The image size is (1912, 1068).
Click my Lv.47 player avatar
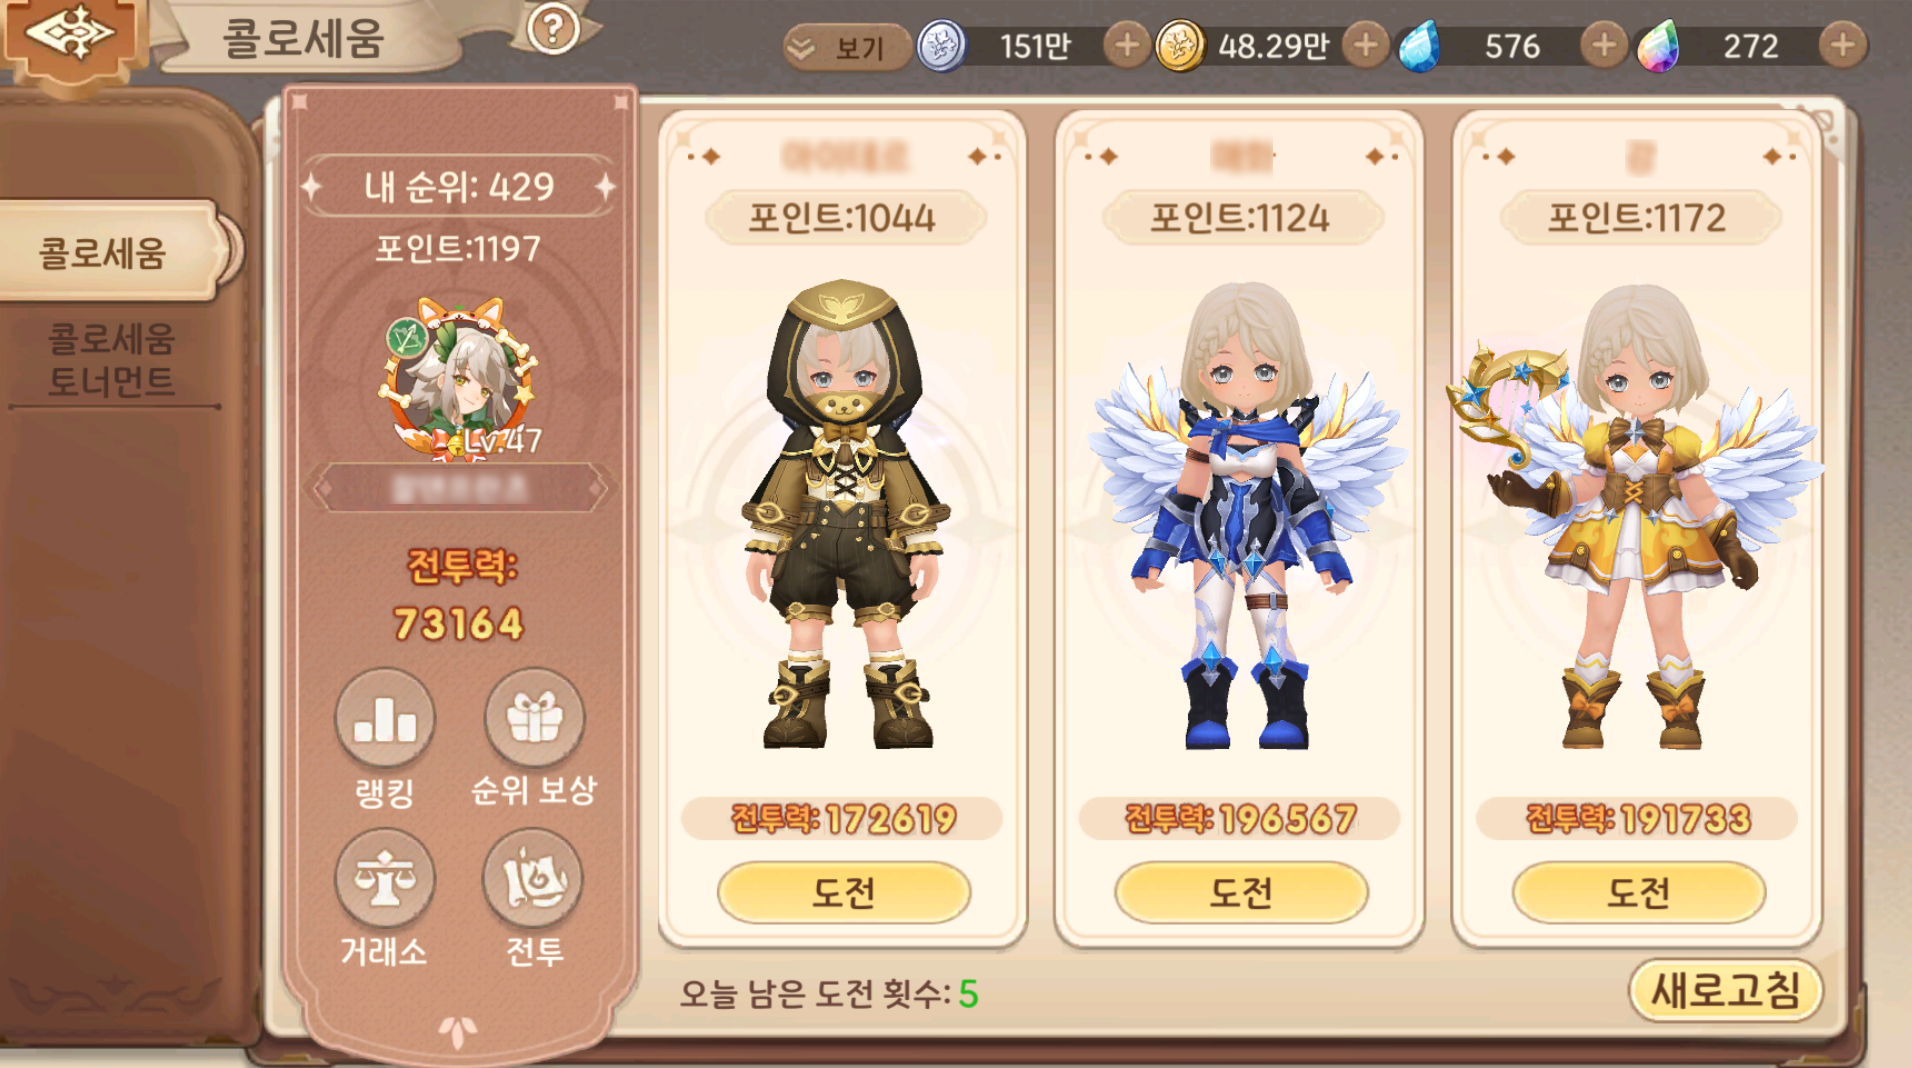458,378
